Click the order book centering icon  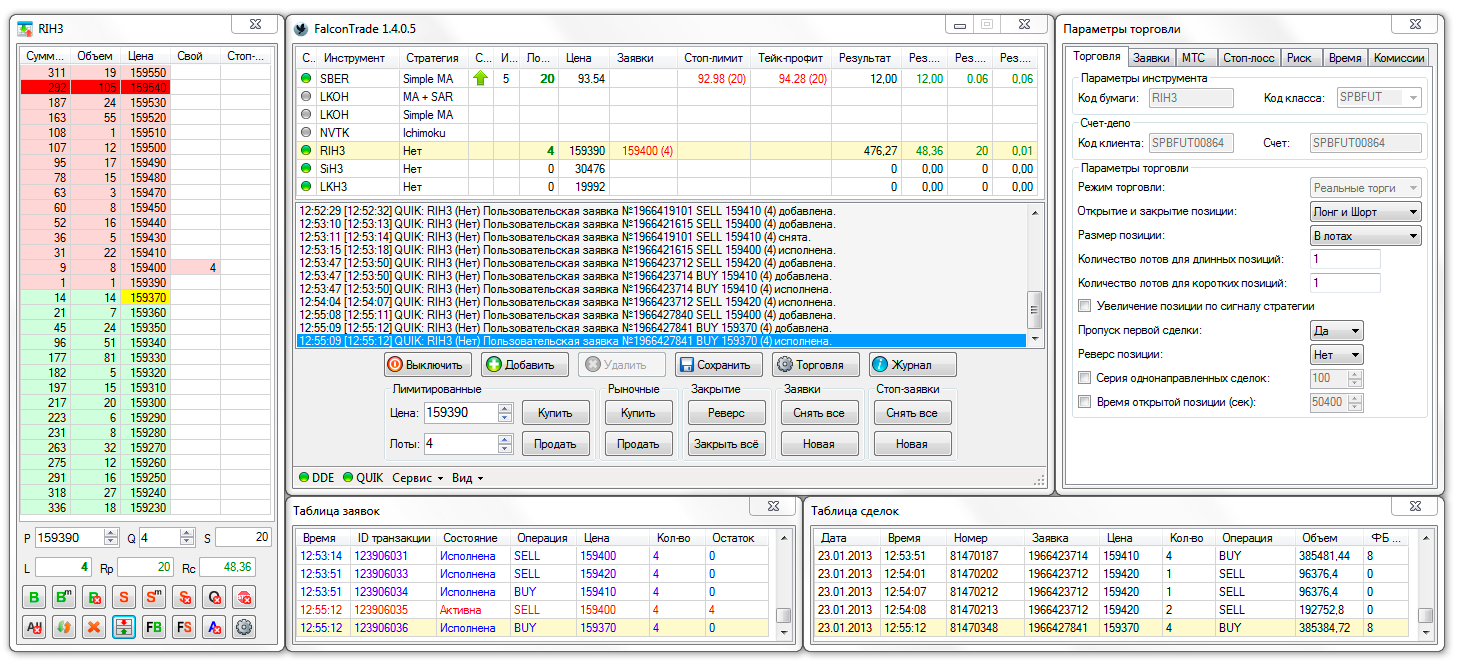[124, 628]
